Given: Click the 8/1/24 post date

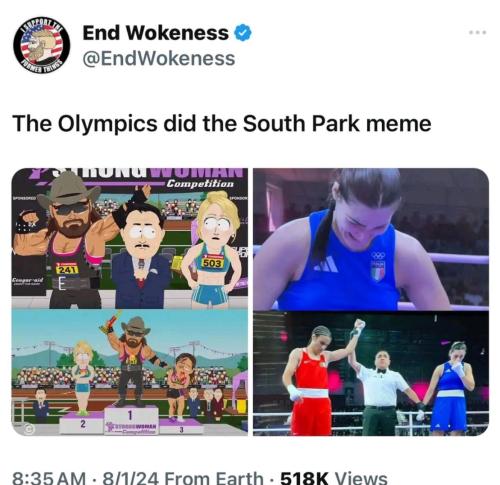Looking at the screenshot, I should pyautogui.click(x=131, y=478).
